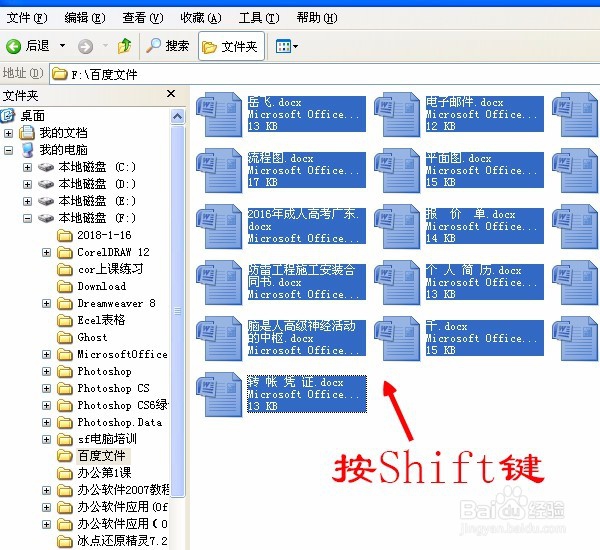Select the Photoshop.Data folder
Screen dimensions: 600x550
(119, 422)
